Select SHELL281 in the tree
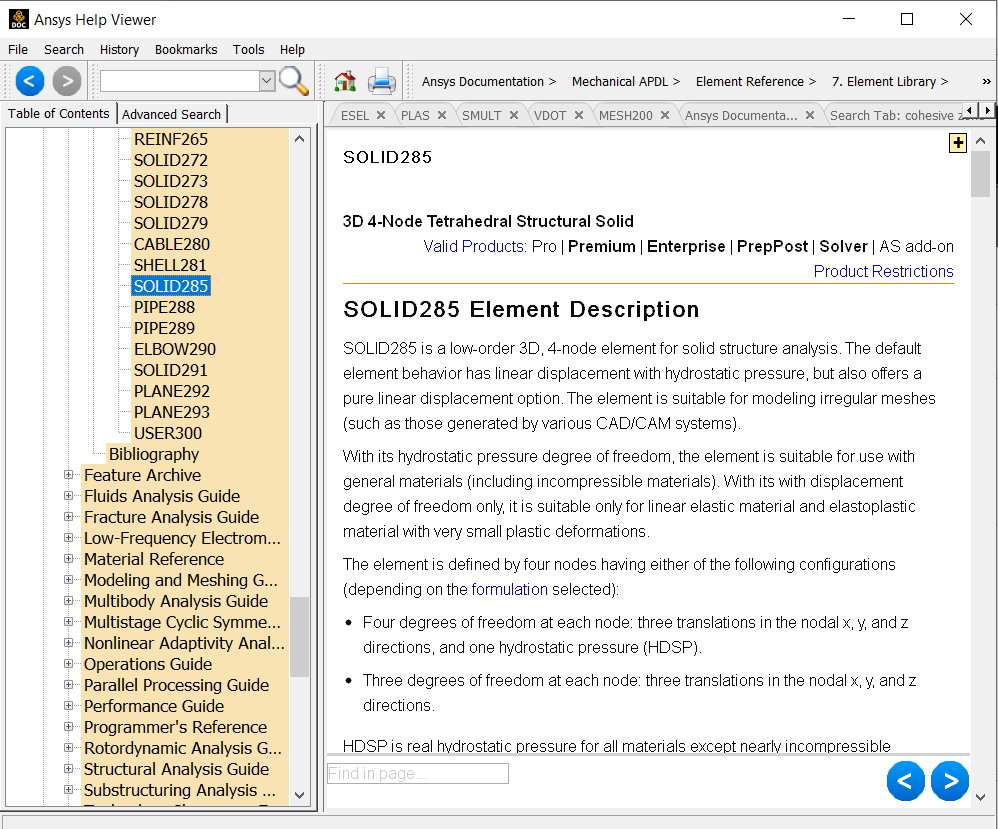The image size is (998, 829). [x=170, y=266]
